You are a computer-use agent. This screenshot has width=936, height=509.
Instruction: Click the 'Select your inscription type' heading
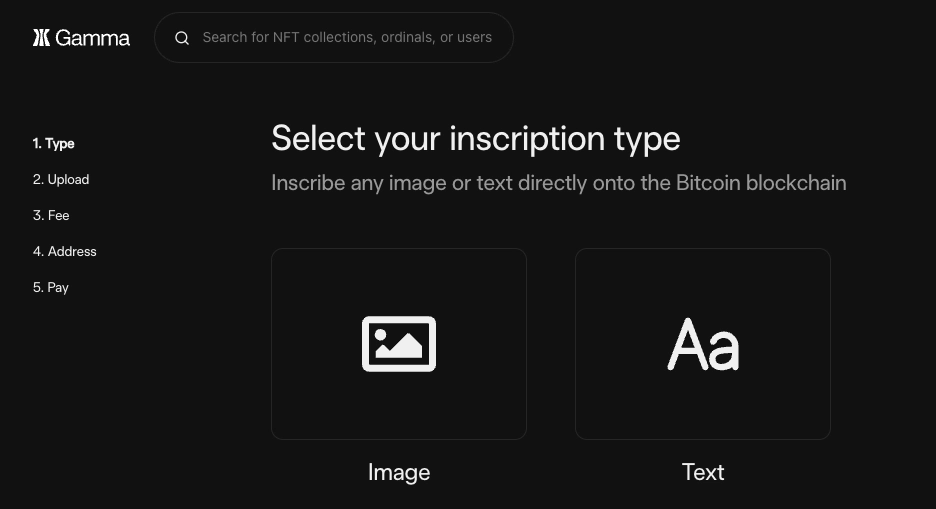coord(476,139)
